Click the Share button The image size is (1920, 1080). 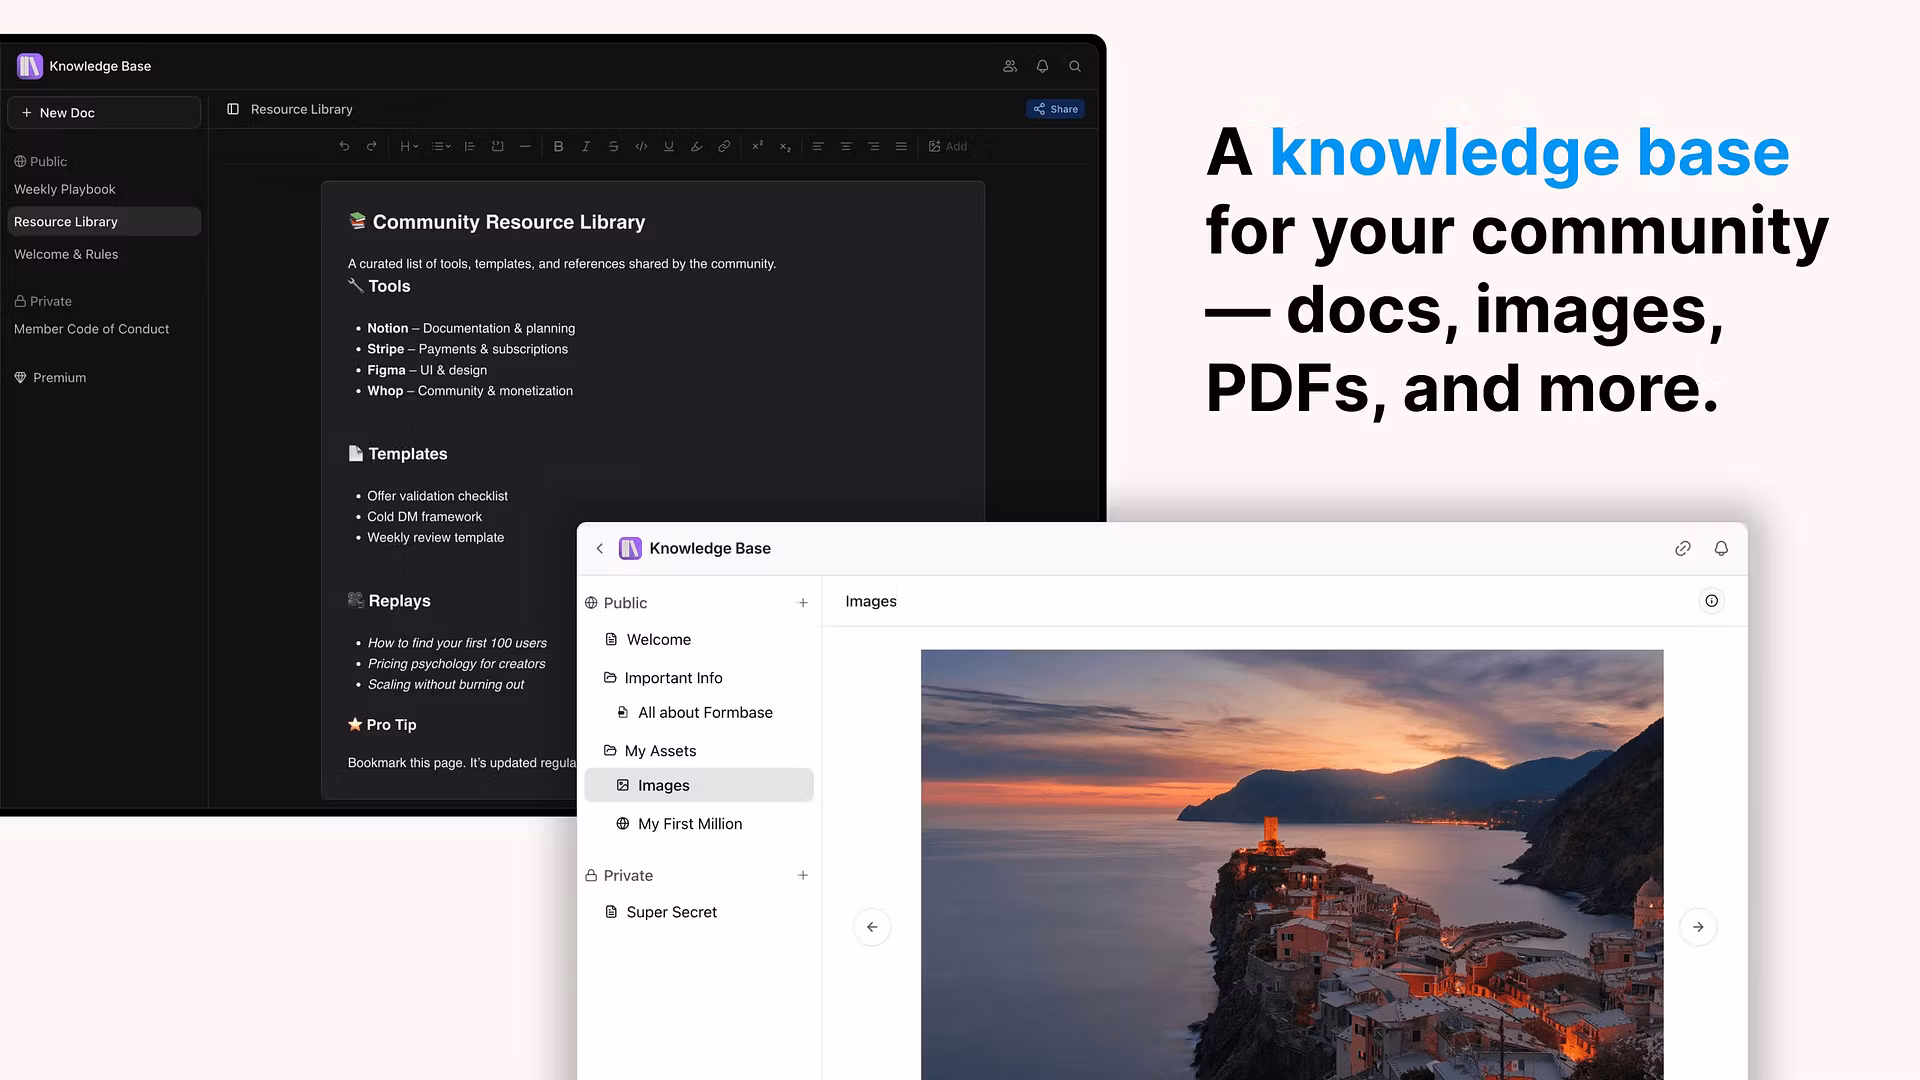click(1056, 109)
